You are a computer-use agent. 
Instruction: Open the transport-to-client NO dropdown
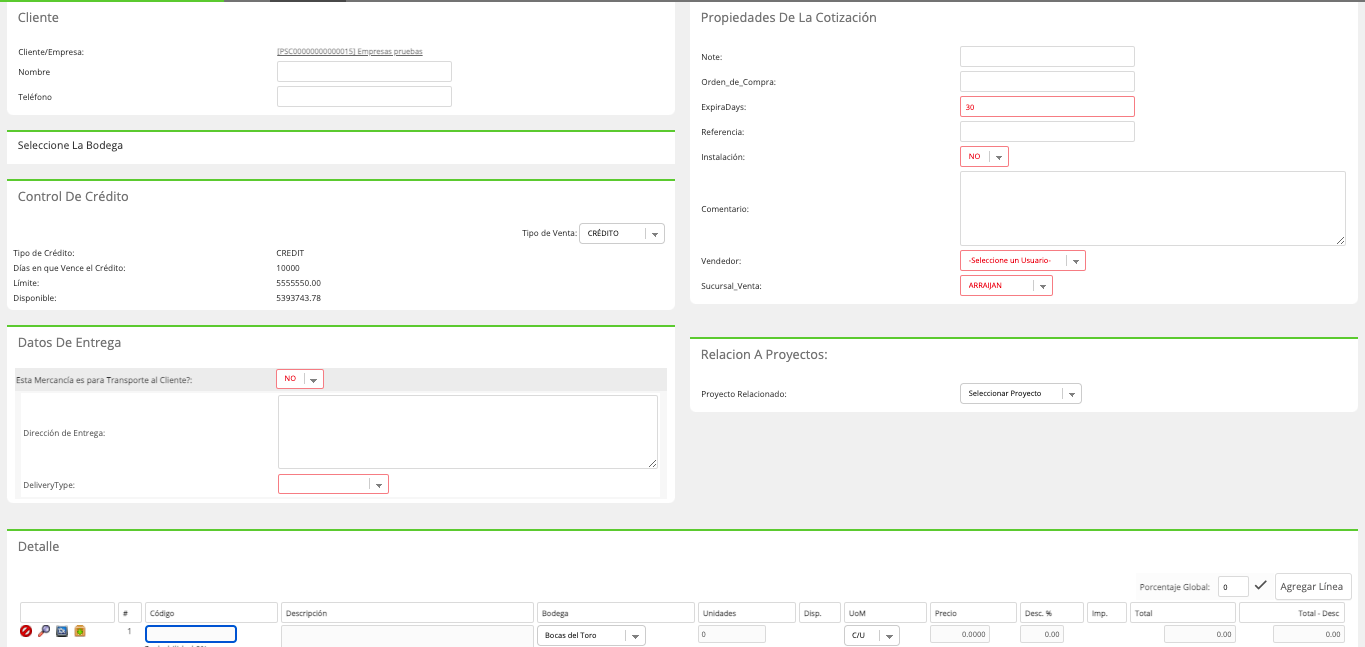click(300, 379)
